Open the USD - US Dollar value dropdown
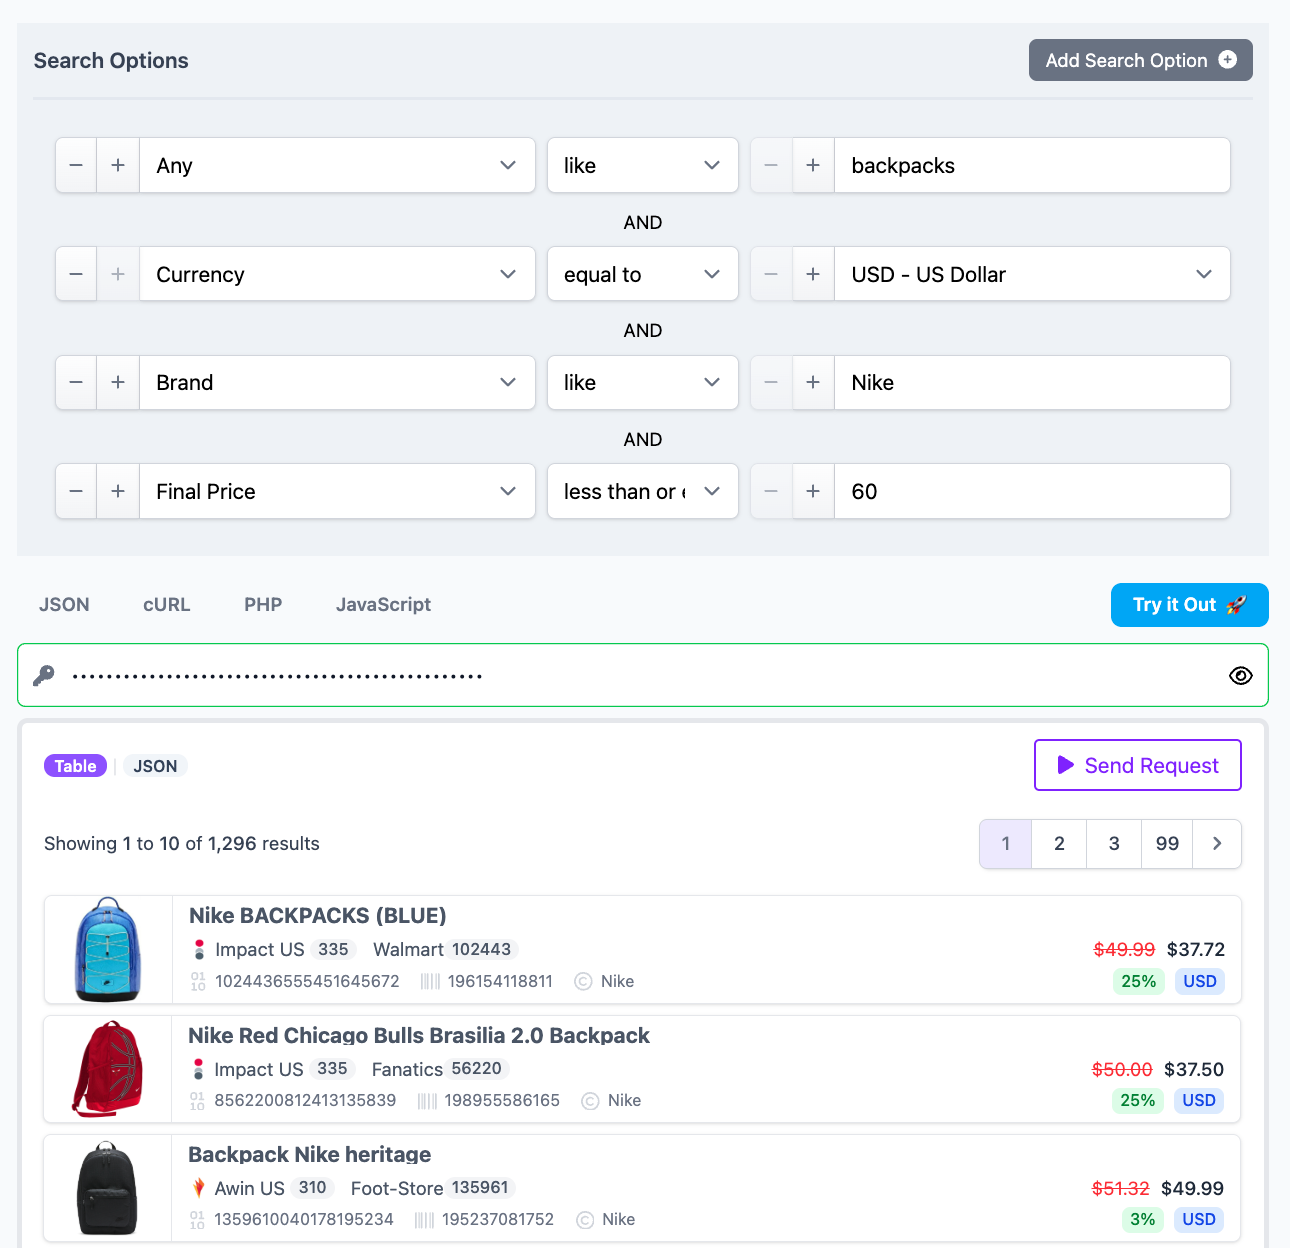Screen dimensions: 1290x1248 click(x=1032, y=274)
